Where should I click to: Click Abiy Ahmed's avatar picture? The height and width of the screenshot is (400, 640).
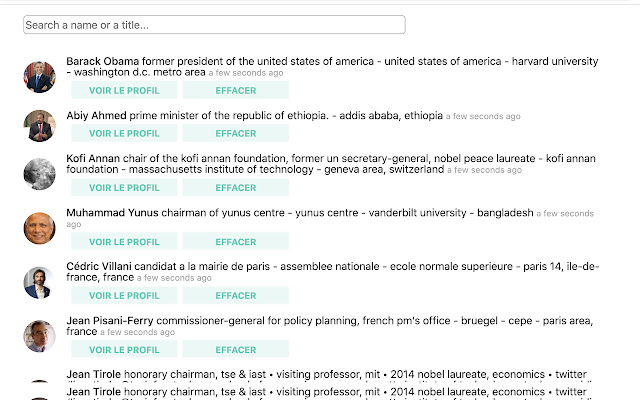coord(39,125)
